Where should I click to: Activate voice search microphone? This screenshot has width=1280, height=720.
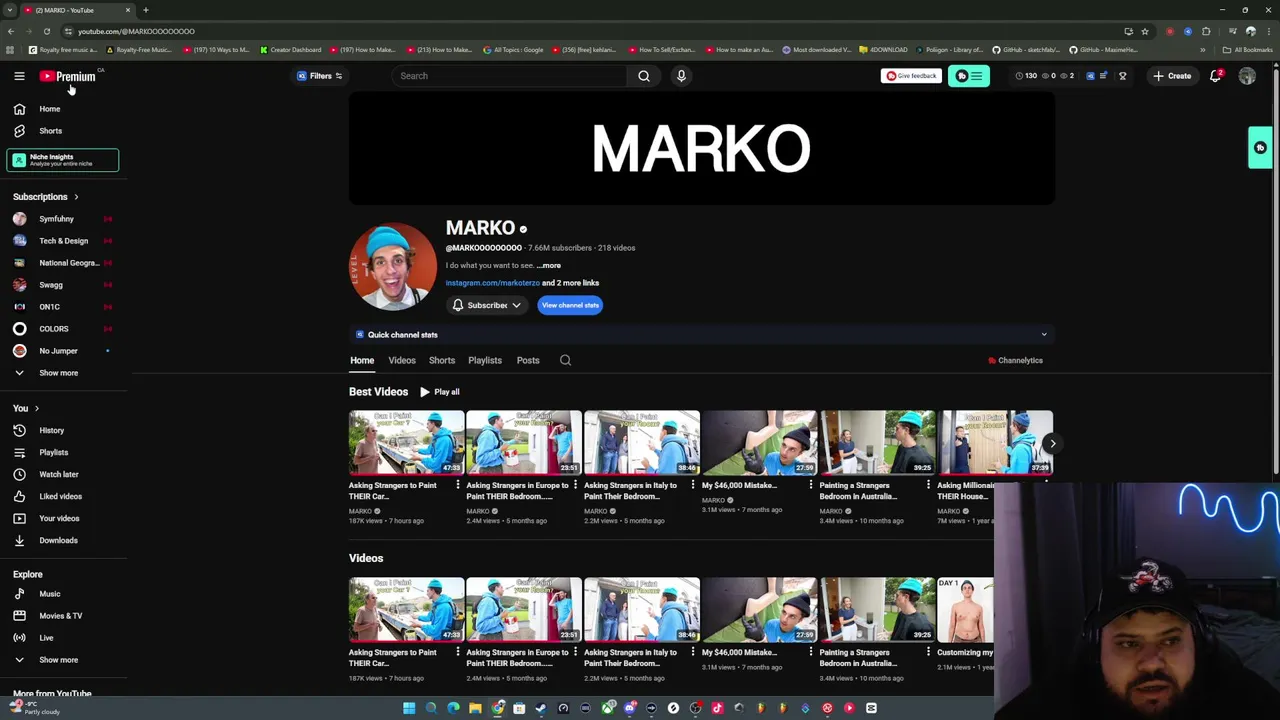681,76
